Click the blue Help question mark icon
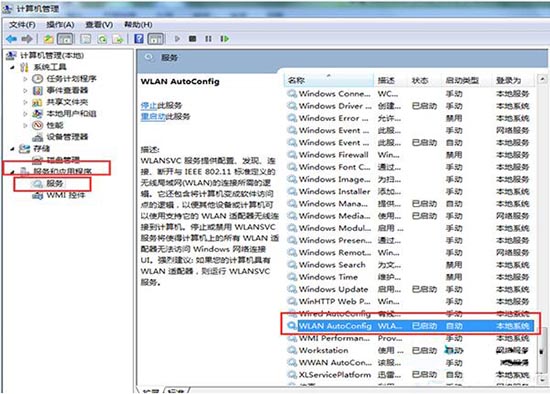 (139, 39)
